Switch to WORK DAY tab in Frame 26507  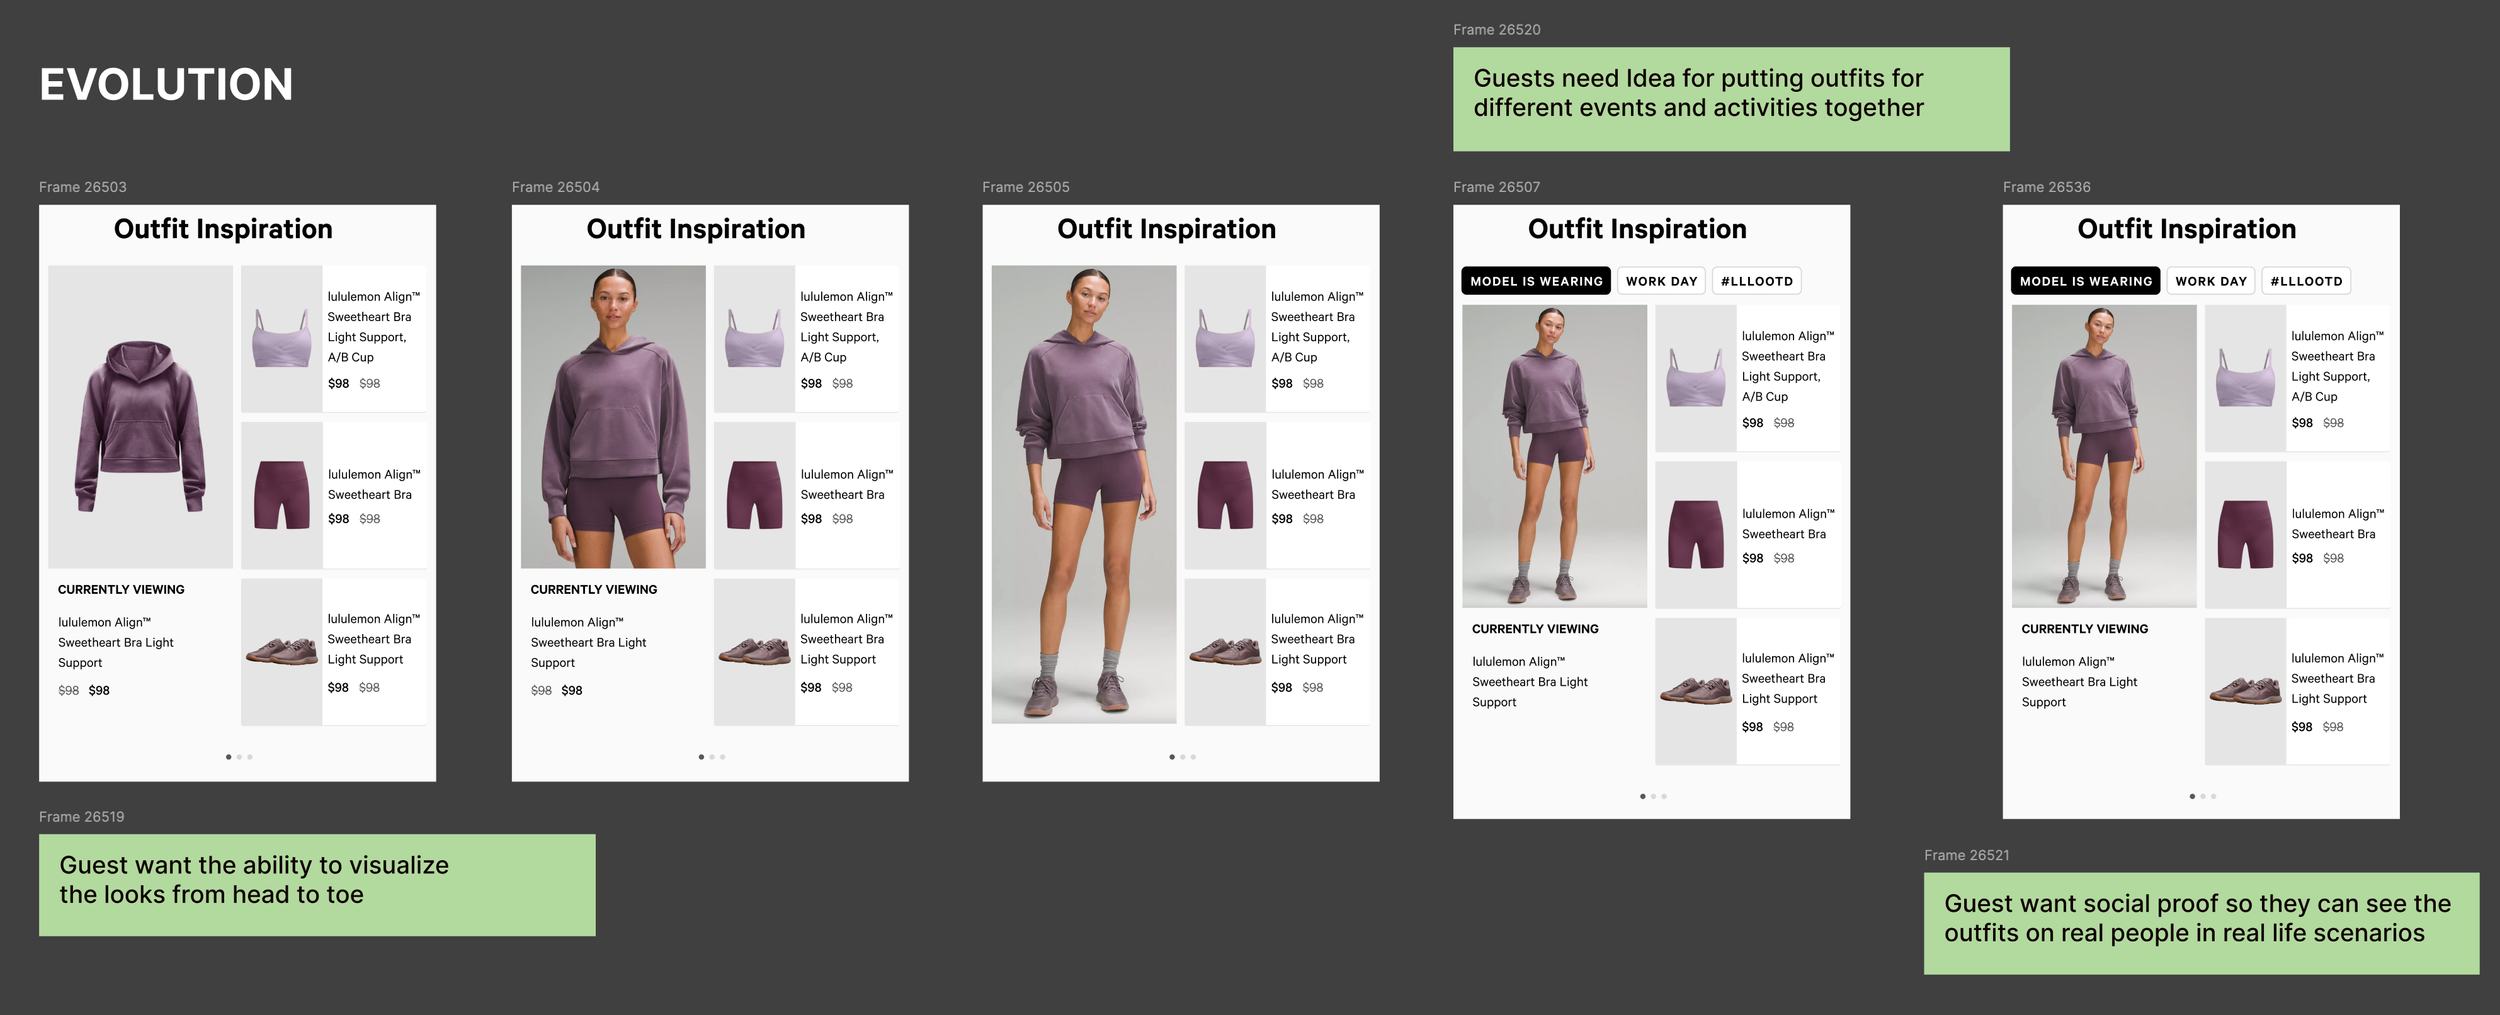click(1662, 281)
